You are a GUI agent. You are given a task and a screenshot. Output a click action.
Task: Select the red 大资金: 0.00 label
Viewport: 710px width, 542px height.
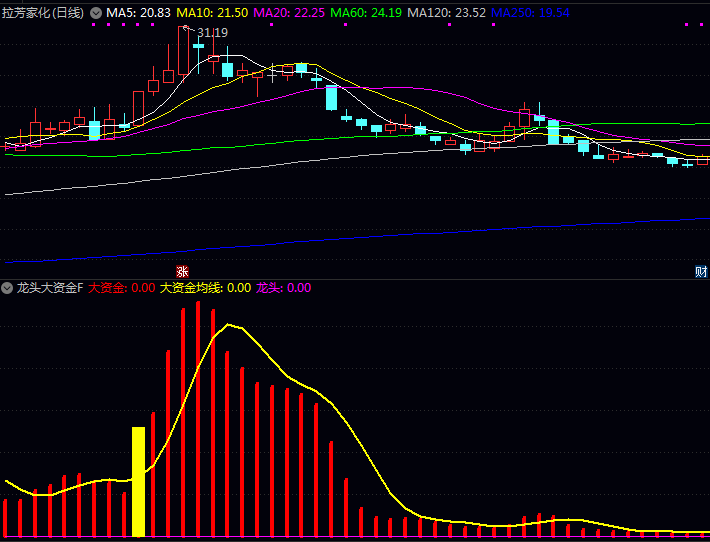[121, 288]
